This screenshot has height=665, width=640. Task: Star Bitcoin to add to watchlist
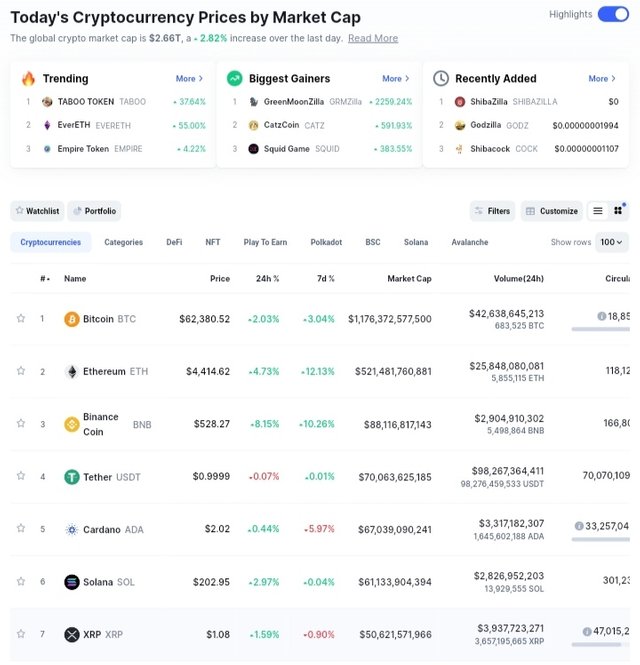[20, 319]
